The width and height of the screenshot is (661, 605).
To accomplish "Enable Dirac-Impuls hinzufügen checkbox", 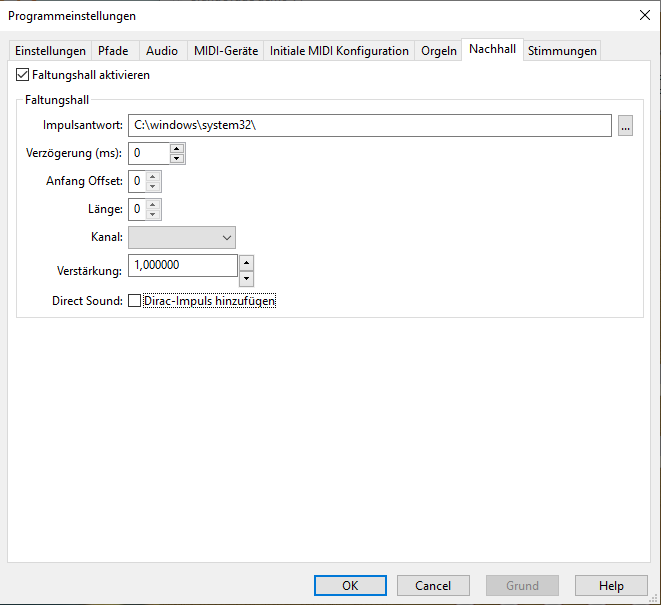I will pyautogui.click(x=135, y=301).
